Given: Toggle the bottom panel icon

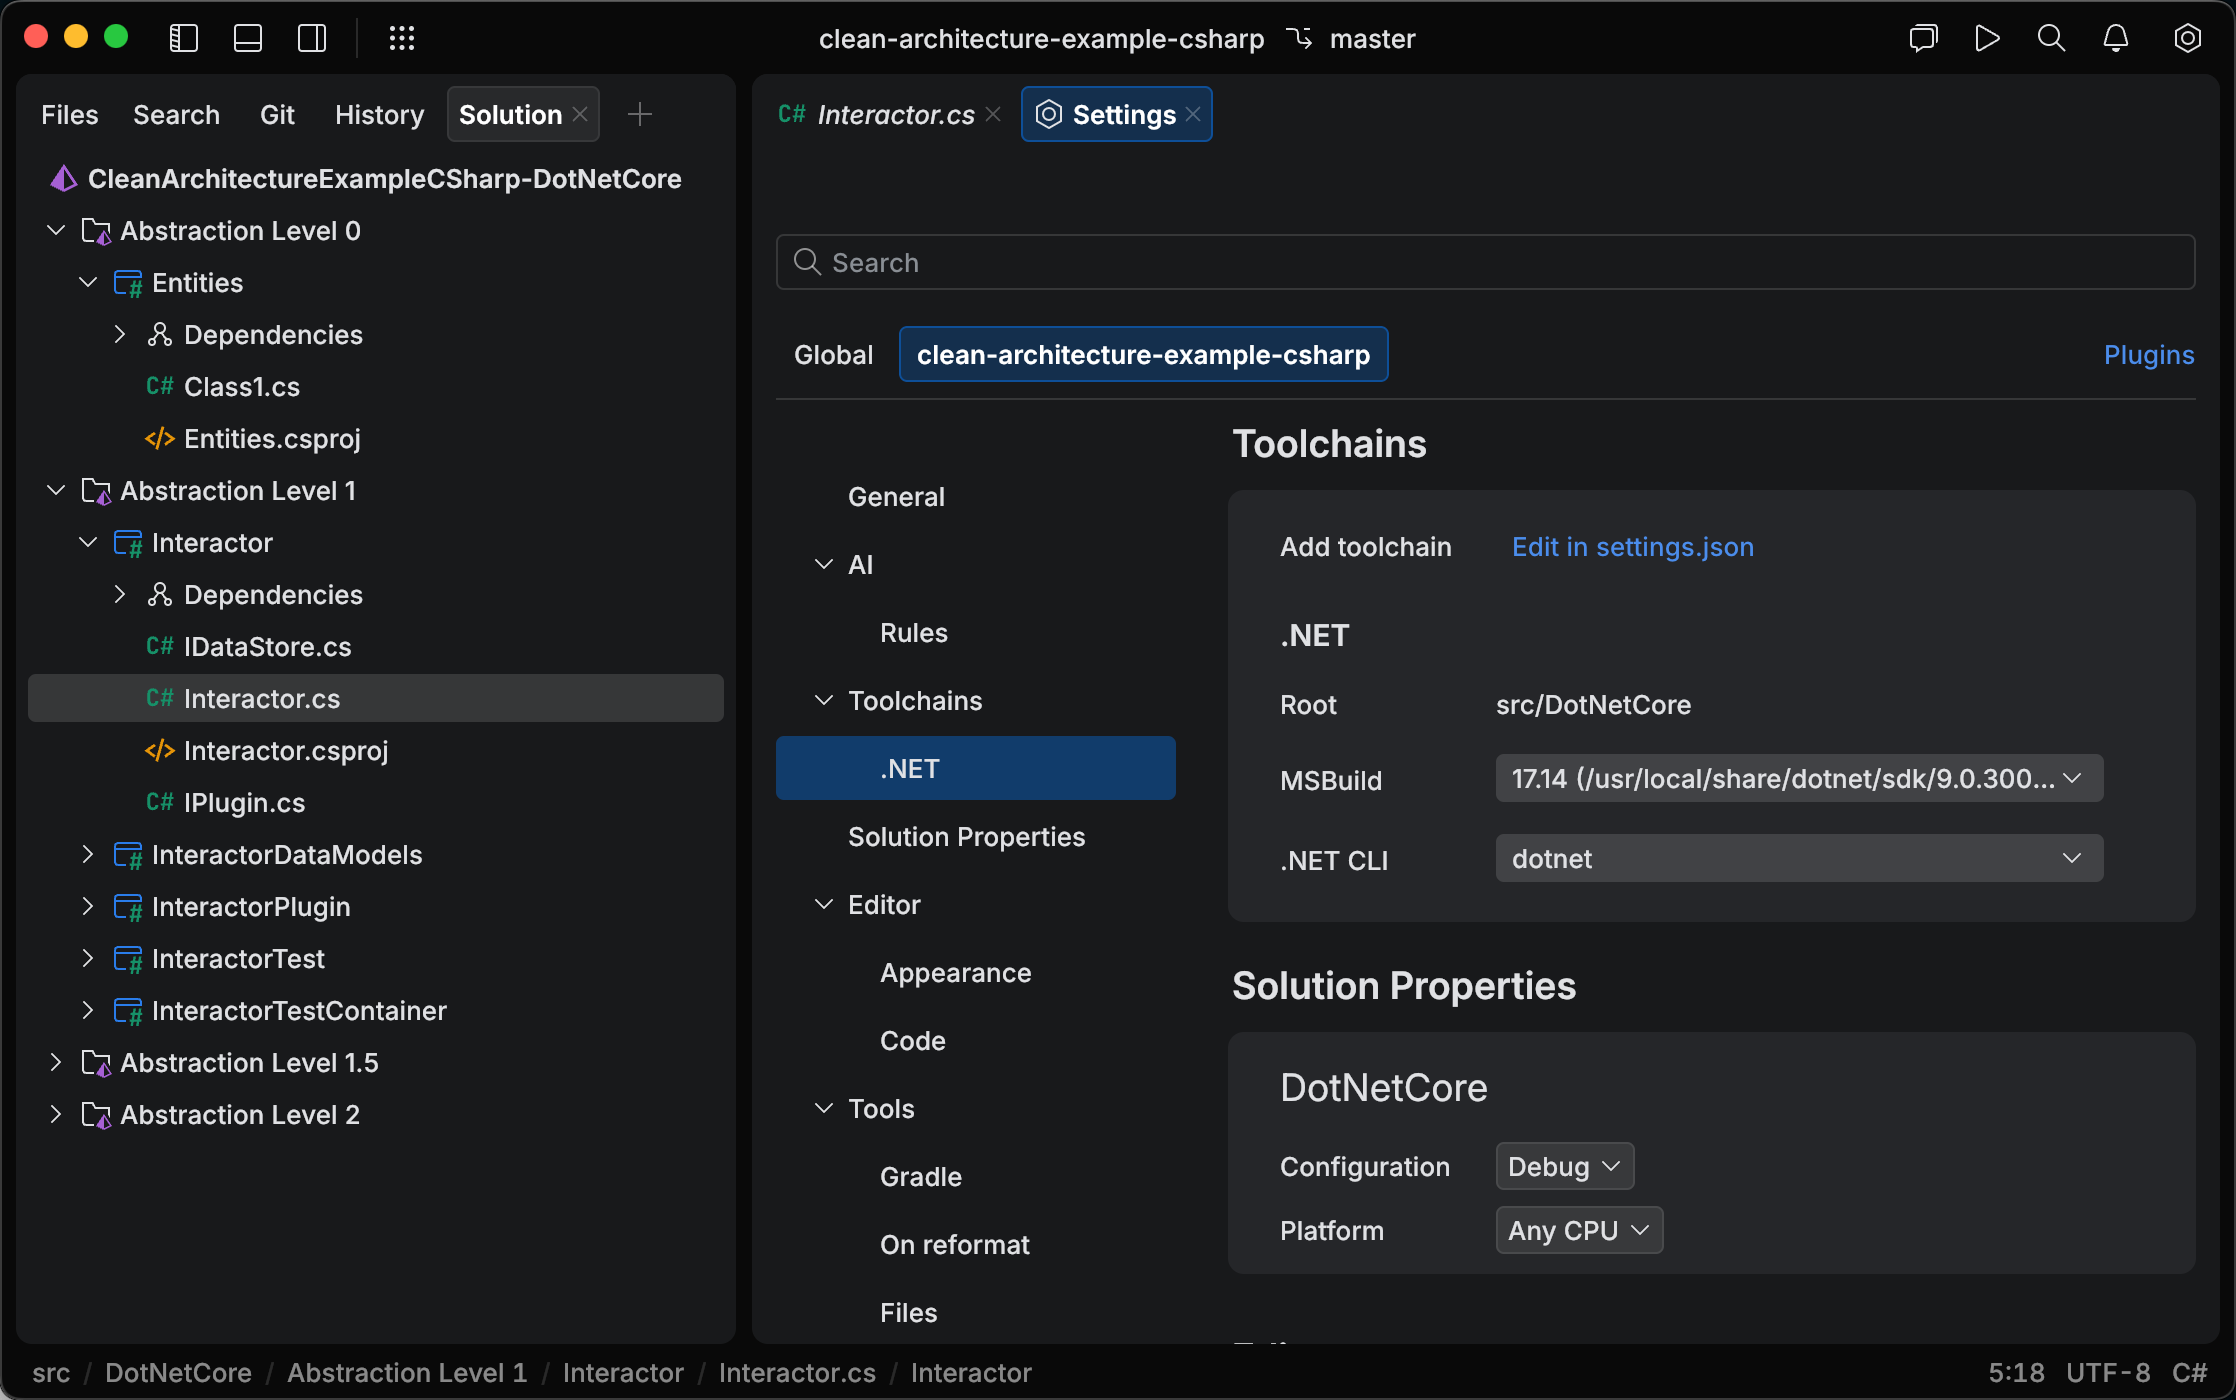Looking at the screenshot, I should pos(247,38).
